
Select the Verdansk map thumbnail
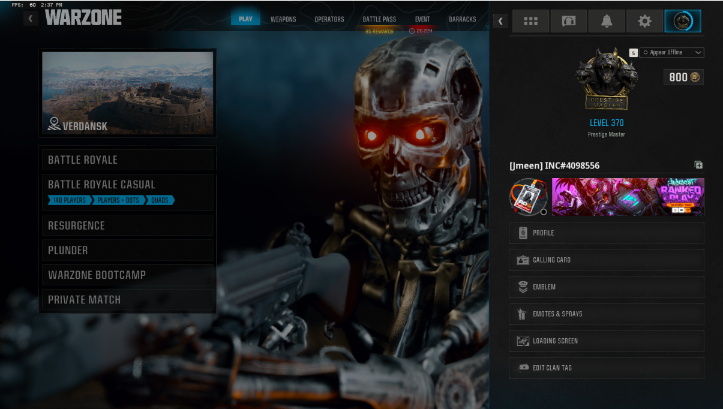coord(128,93)
